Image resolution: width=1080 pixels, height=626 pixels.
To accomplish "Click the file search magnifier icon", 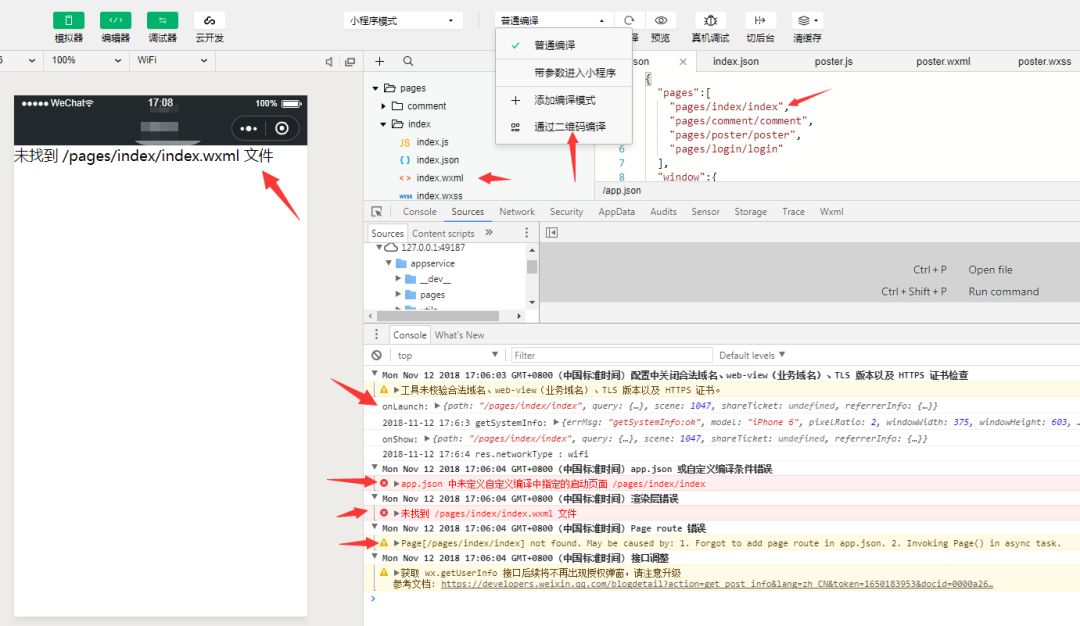I will click(x=408, y=61).
